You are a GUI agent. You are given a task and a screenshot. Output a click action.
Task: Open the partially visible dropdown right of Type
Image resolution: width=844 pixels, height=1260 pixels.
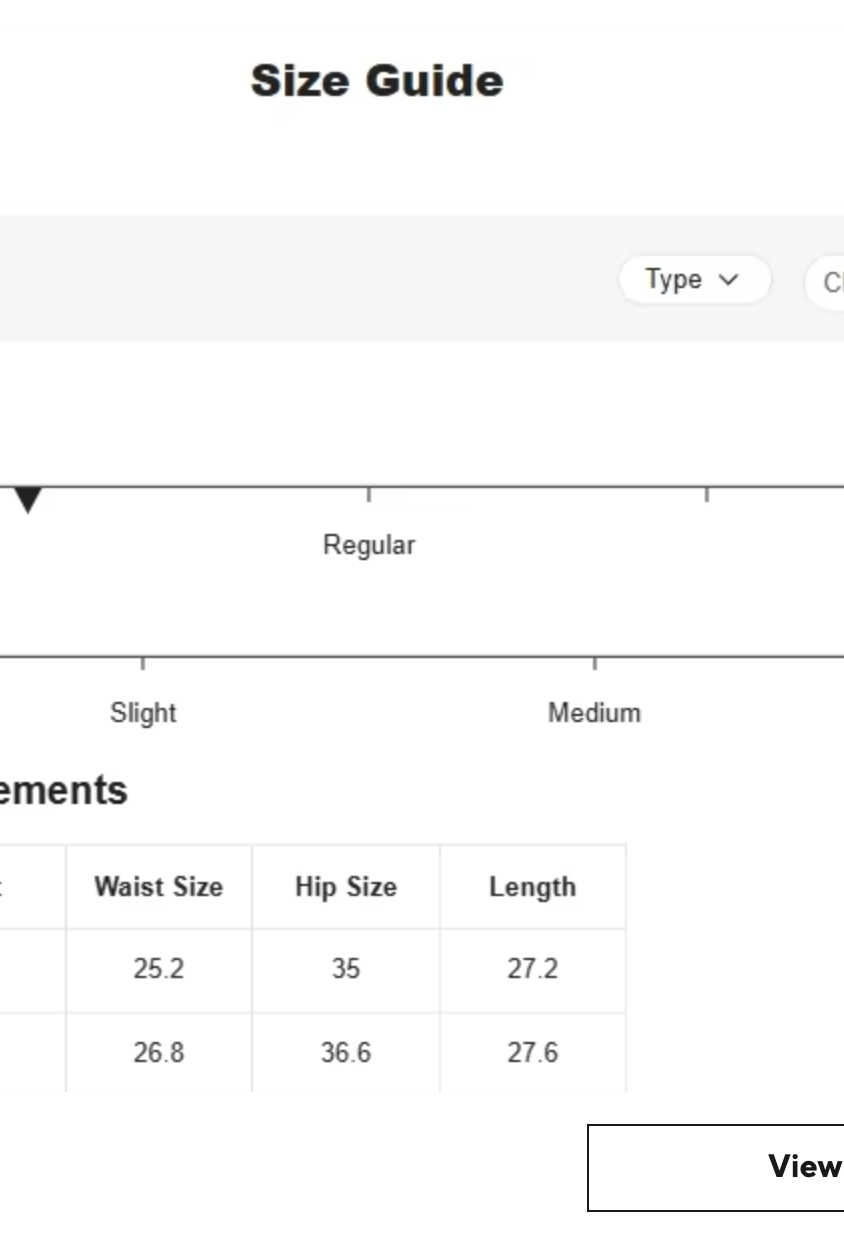[x=828, y=283]
